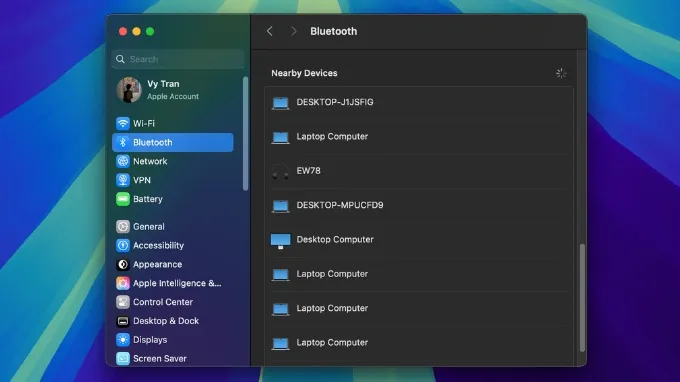Click the nearby devices loading spinner

point(561,73)
